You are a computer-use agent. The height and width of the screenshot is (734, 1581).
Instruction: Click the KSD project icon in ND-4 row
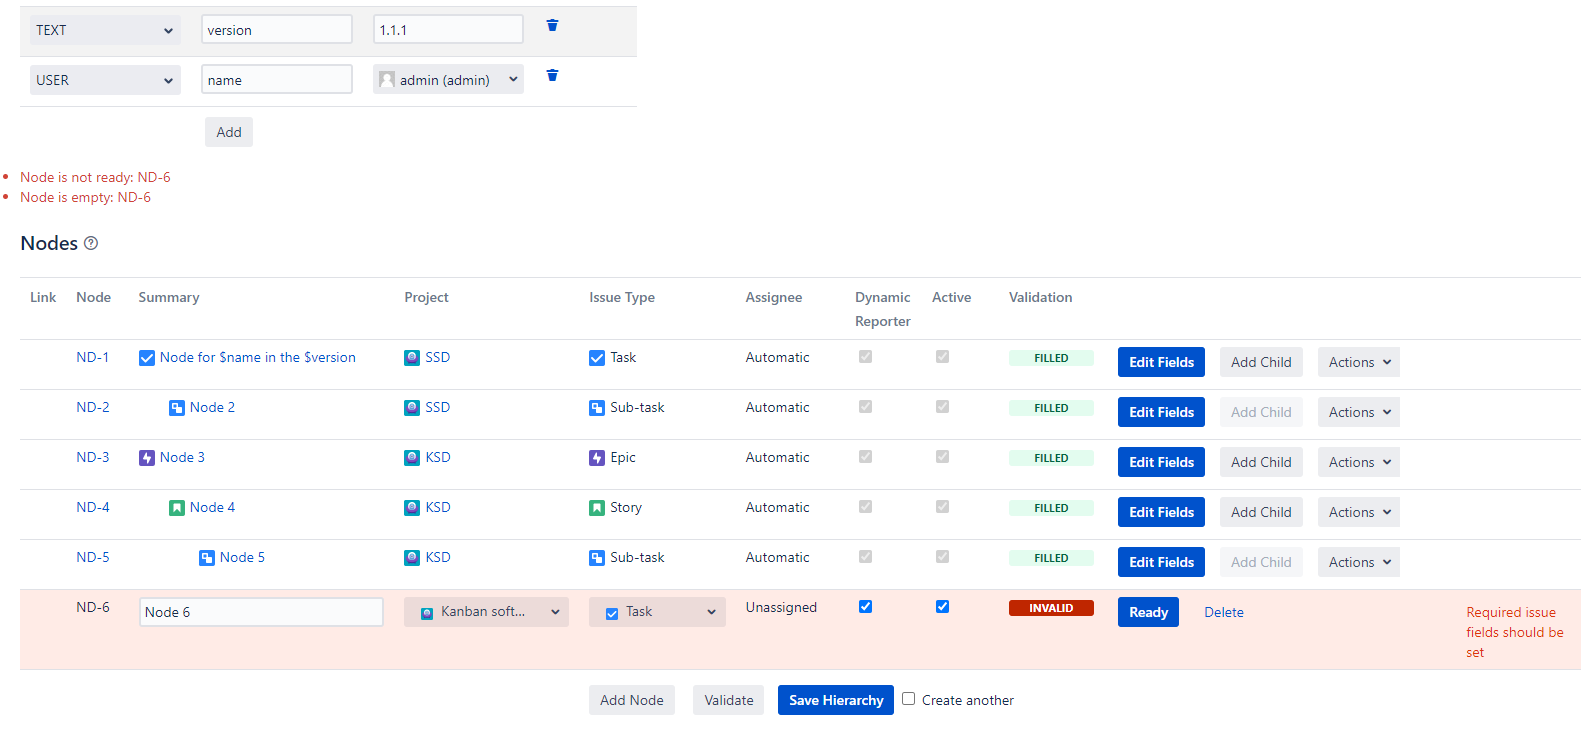point(412,508)
